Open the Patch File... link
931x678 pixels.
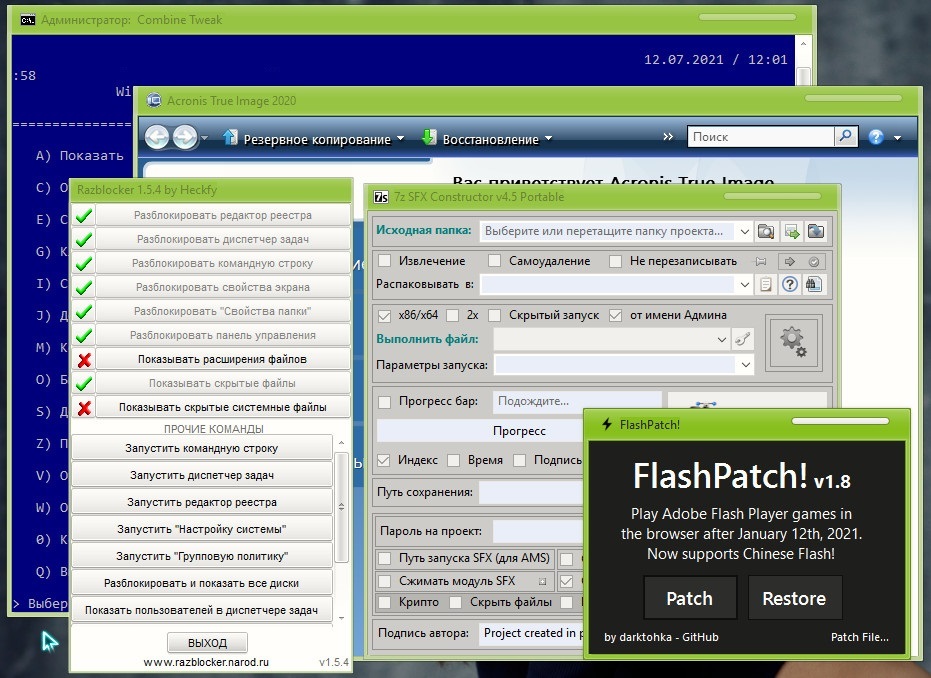(859, 637)
